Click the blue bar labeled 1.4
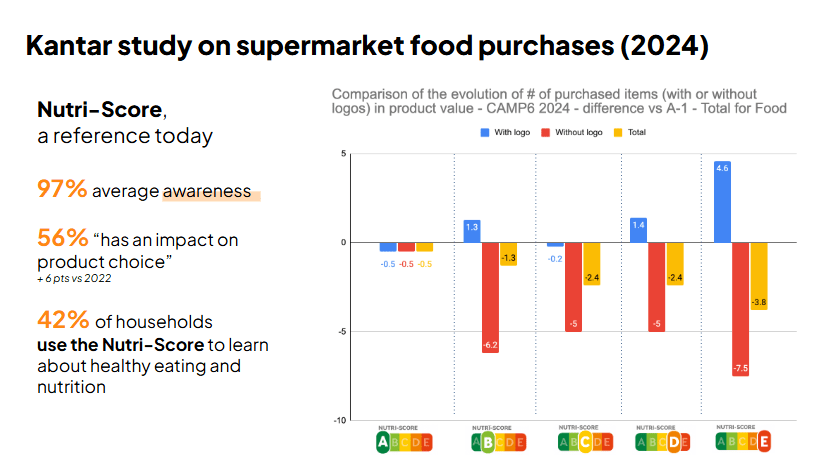The height and width of the screenshot is (461, 824). (x=639, y=230)
